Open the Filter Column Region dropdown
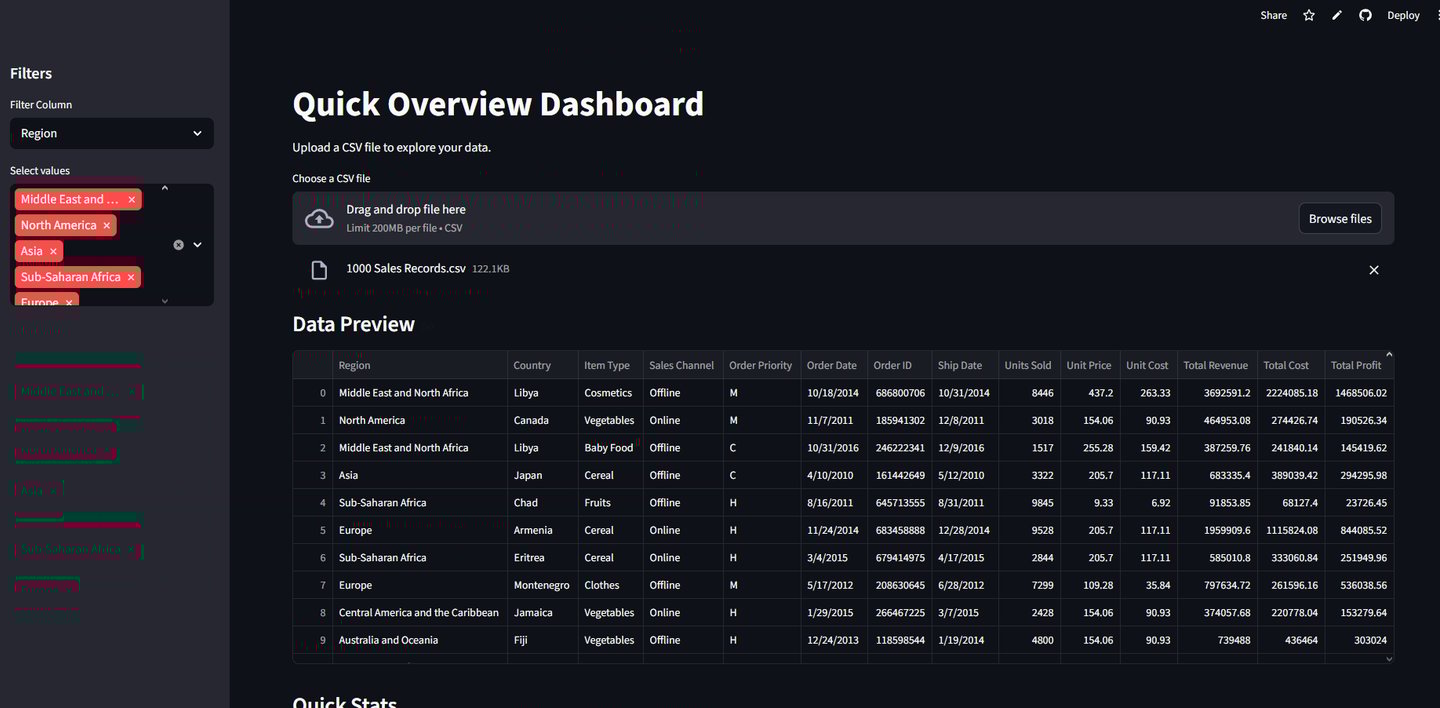The image size is (1440, 708). point(111,133)
